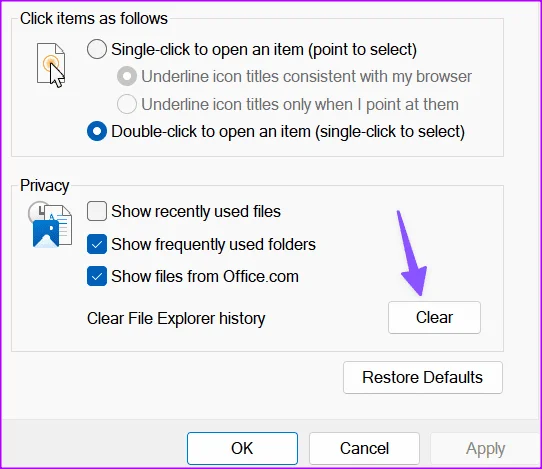Dismiss the dialog with Cancel
This screenshot has width=542, height=469.
pyautogui.click(x=364, y=448)
